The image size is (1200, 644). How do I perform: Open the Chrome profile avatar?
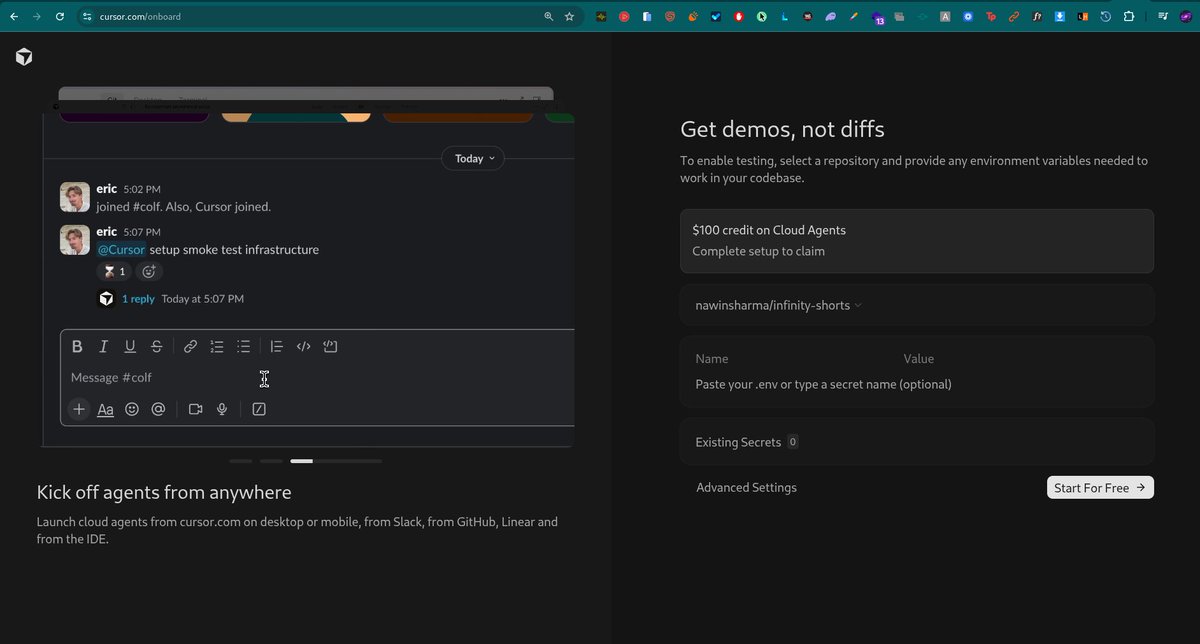point(1185,17)
